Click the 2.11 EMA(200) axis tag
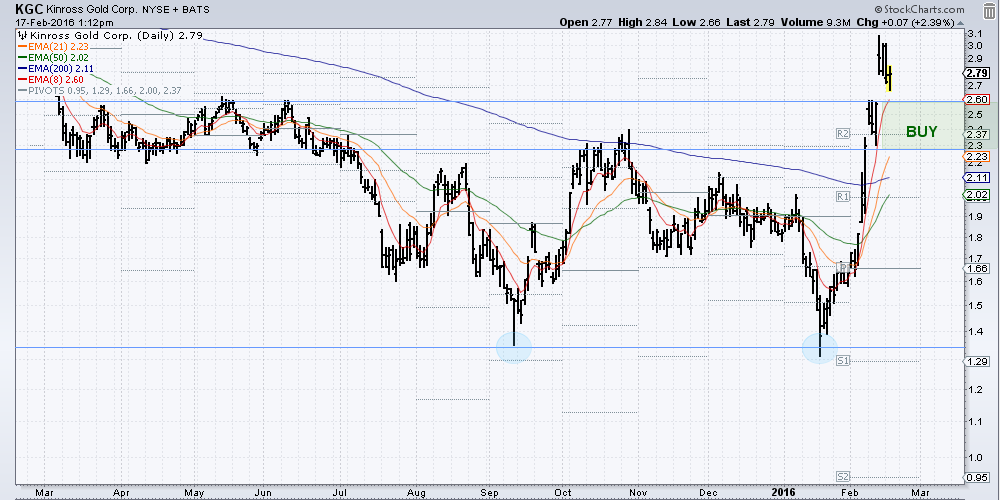This screenshot has height=500, width=1000. tap(977, 177)
